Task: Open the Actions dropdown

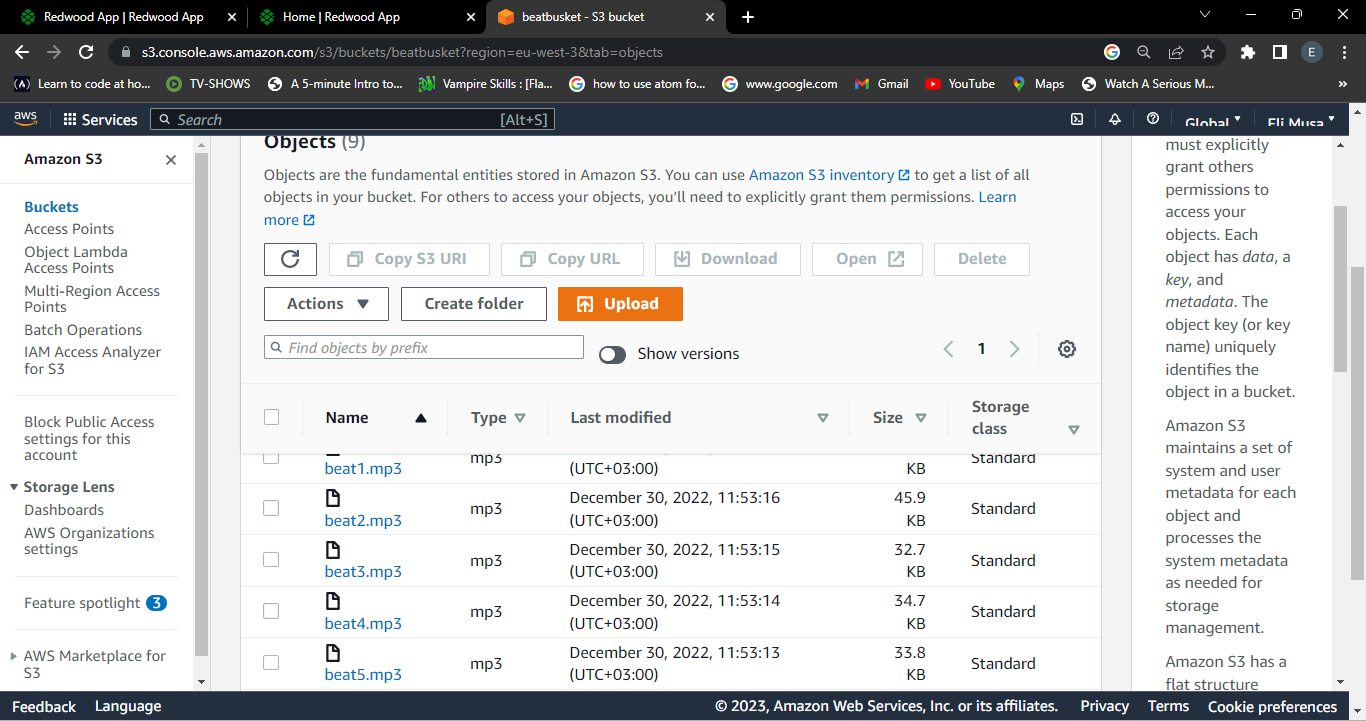Action: (326, 304)
